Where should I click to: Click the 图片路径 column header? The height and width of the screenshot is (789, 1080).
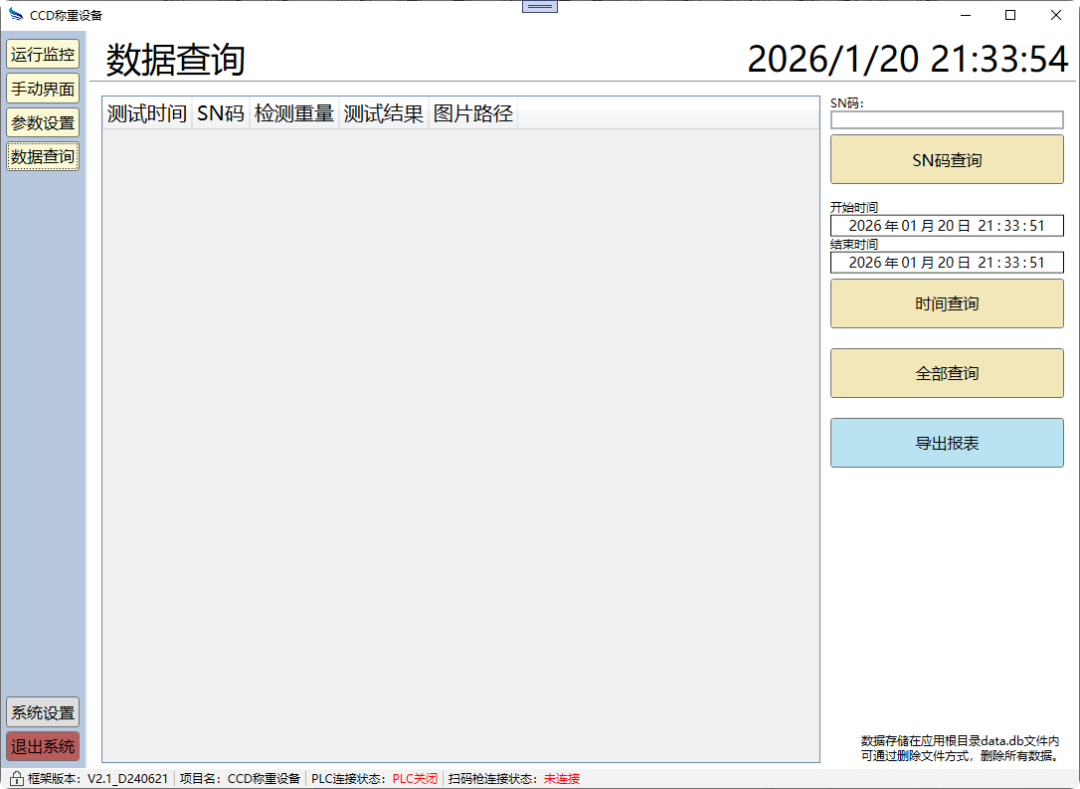click(x=473, y=113)
